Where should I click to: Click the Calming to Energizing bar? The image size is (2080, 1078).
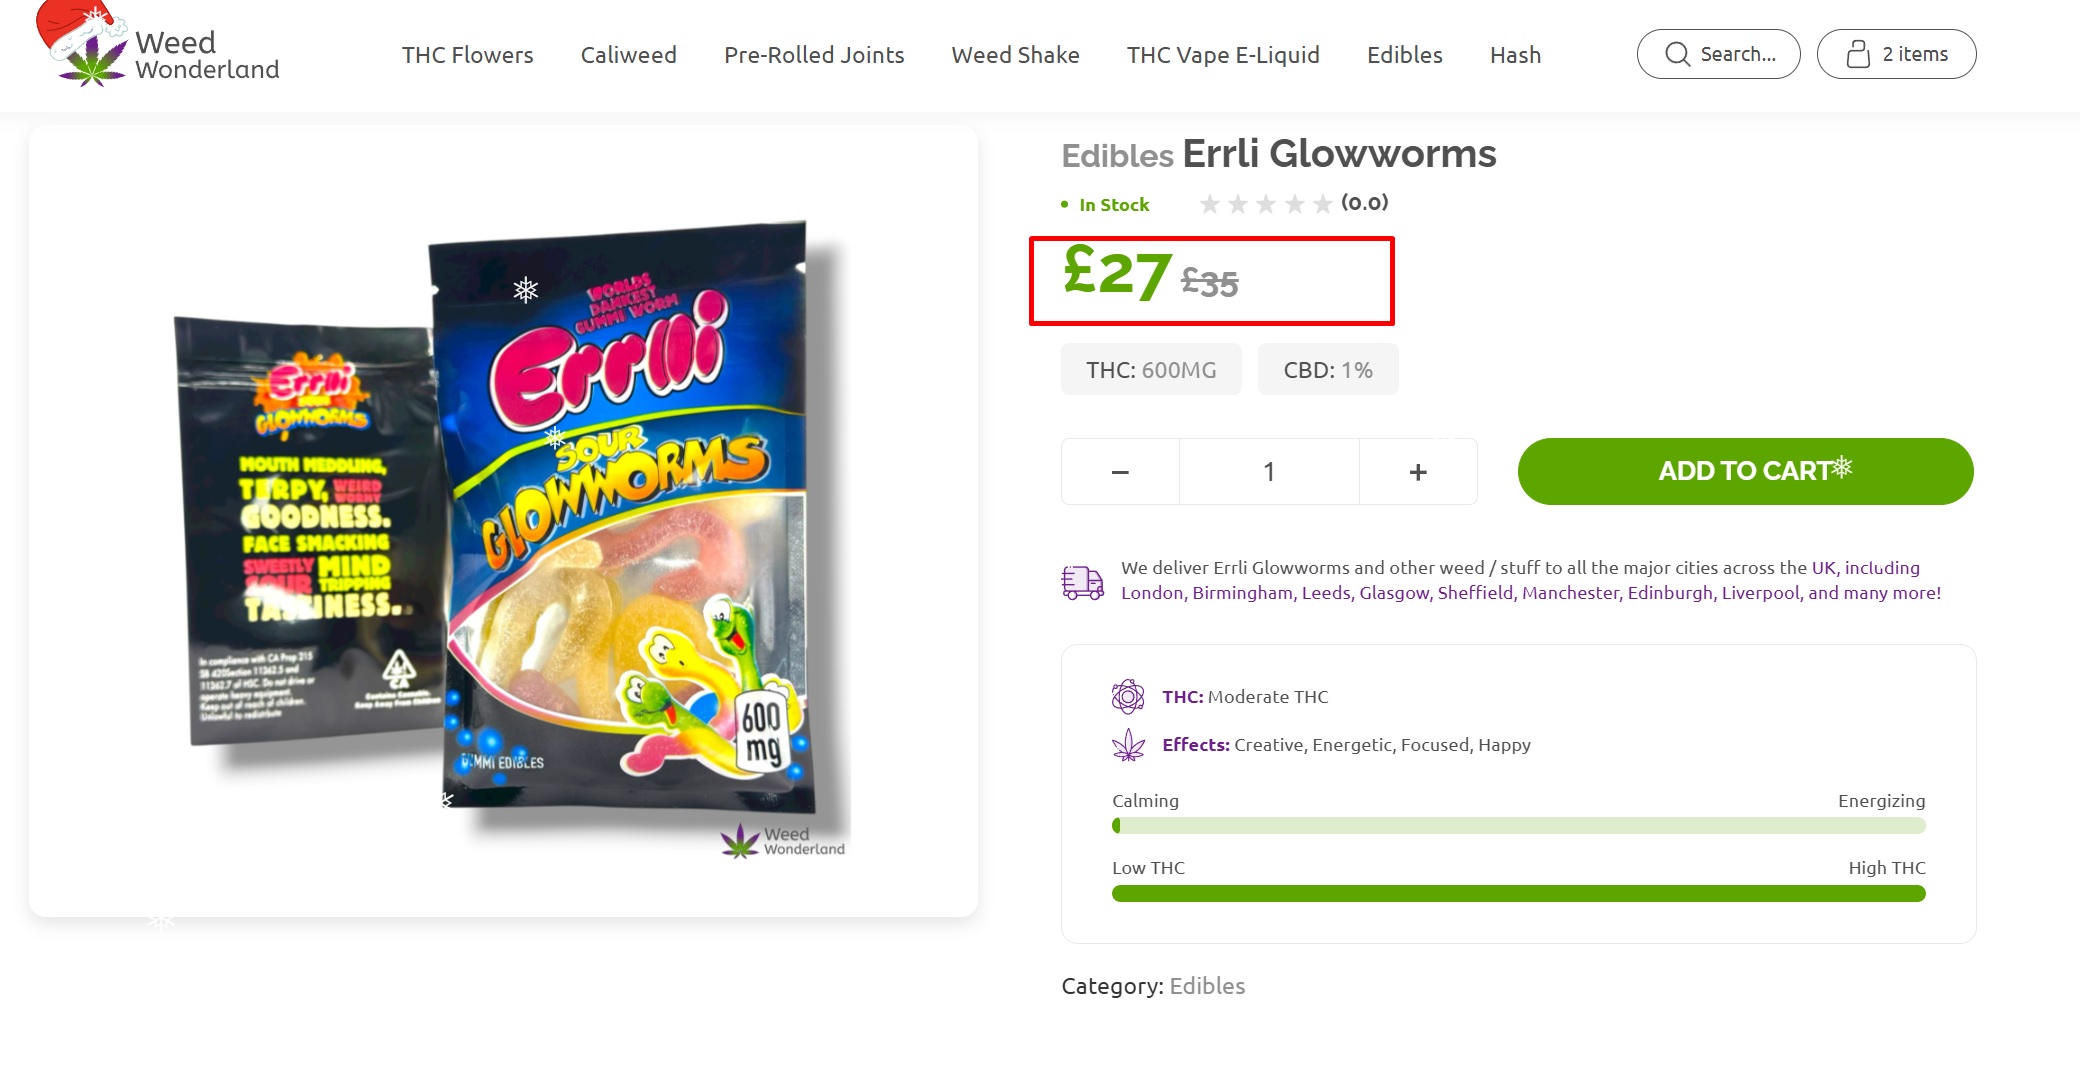coord(1518,826)
